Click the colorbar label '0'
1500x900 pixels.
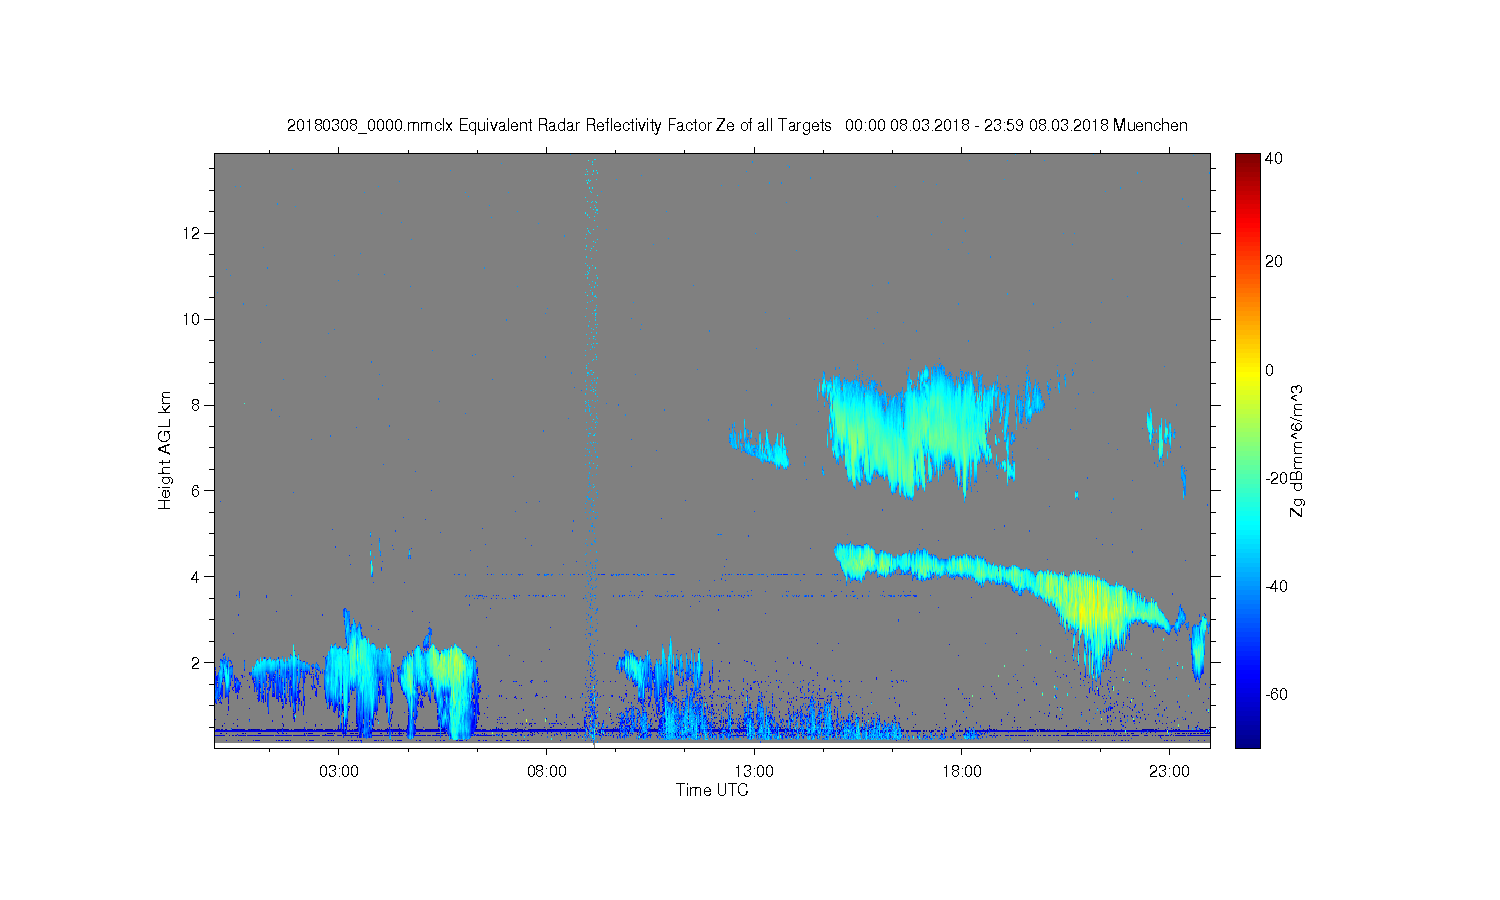[1269, 370]
